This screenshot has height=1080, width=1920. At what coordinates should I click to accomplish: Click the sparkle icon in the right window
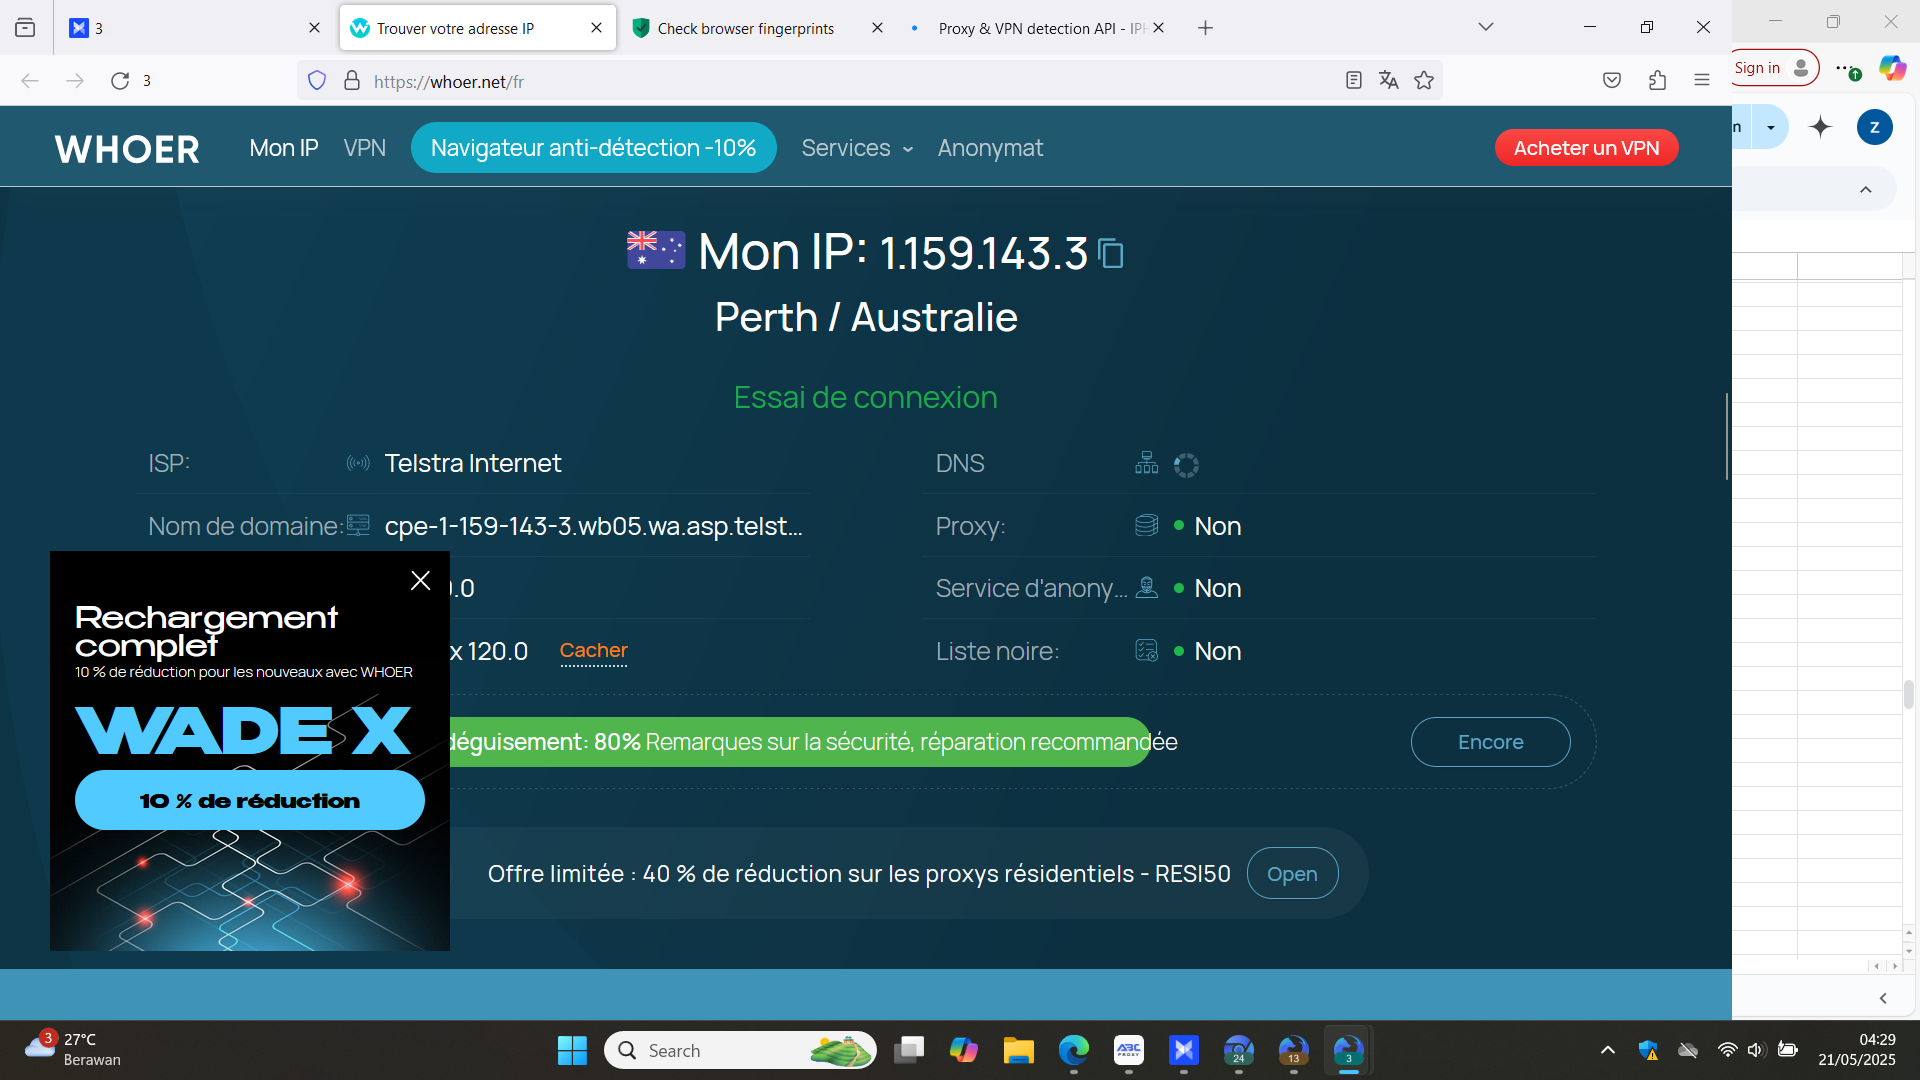click(1821, 127)
